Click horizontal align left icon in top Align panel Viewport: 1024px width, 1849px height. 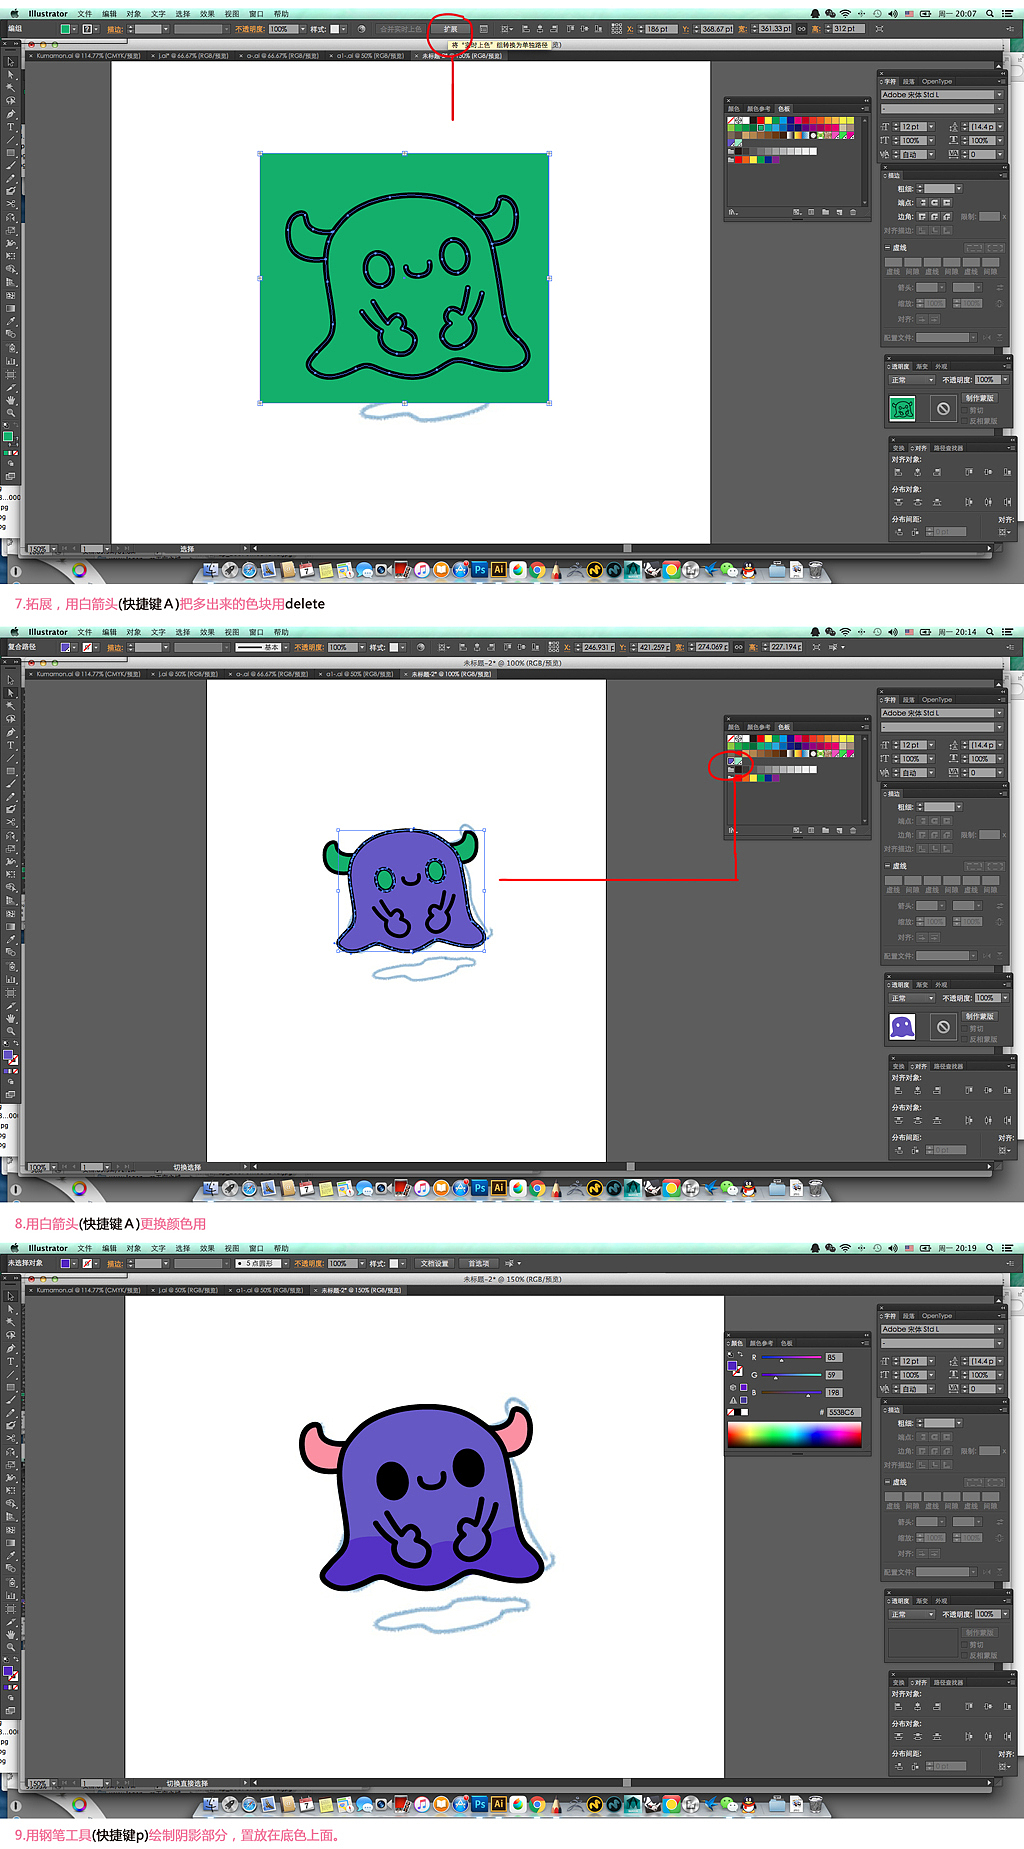[898, 472]
